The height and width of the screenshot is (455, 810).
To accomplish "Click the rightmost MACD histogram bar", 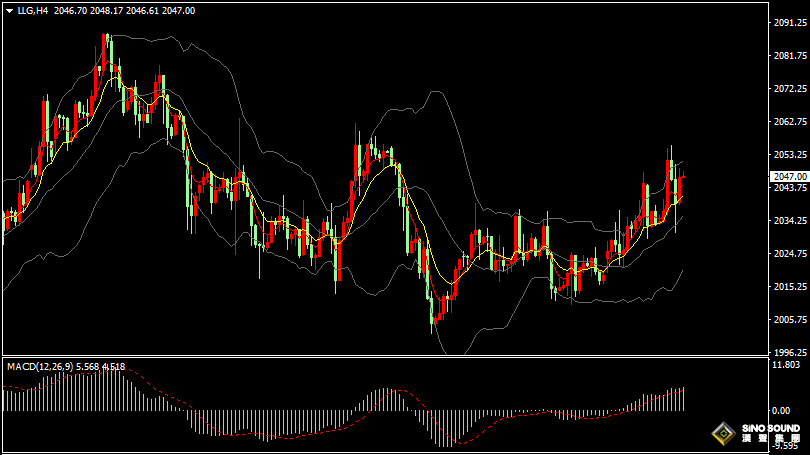I will click(x=683, y=398).
